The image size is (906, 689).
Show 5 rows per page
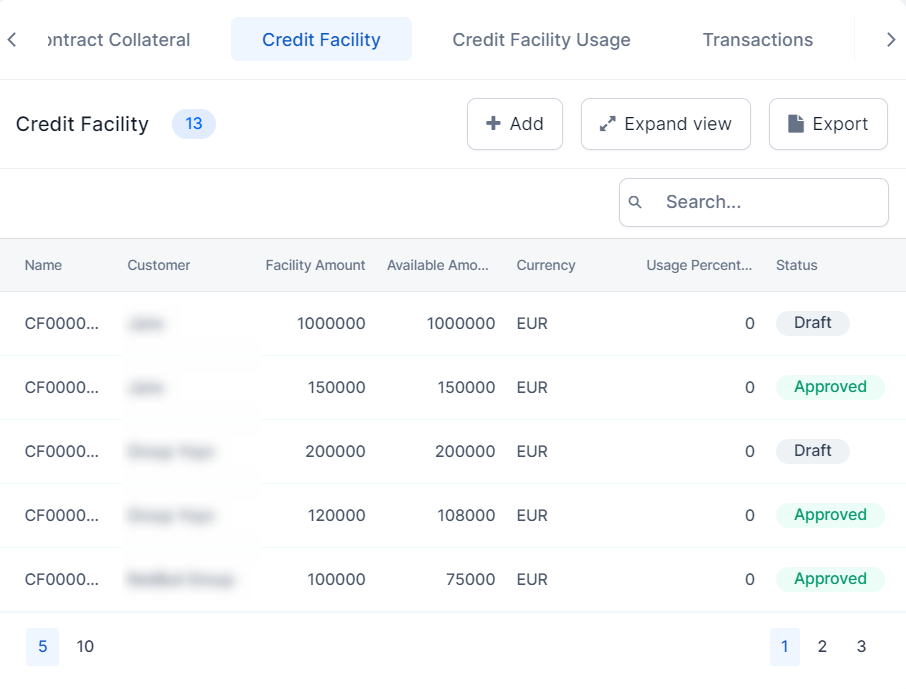(x=42, y=647)
